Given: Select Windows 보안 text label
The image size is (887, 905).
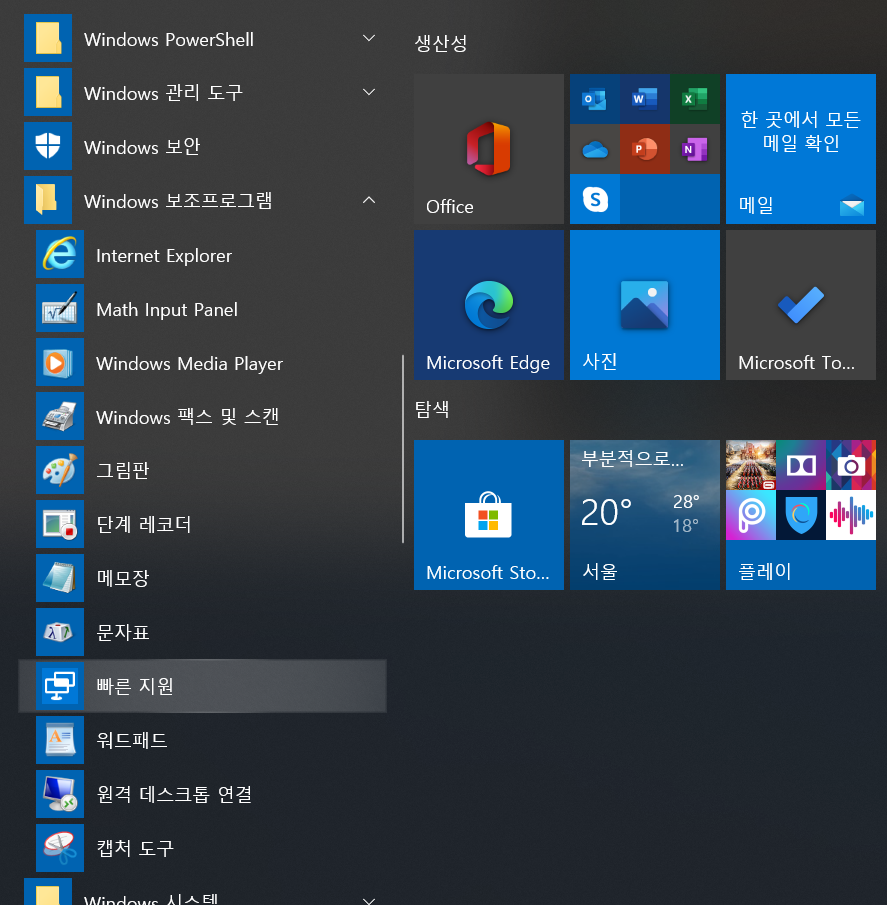Looking at the screenshot, I should [x=142, y=147].
